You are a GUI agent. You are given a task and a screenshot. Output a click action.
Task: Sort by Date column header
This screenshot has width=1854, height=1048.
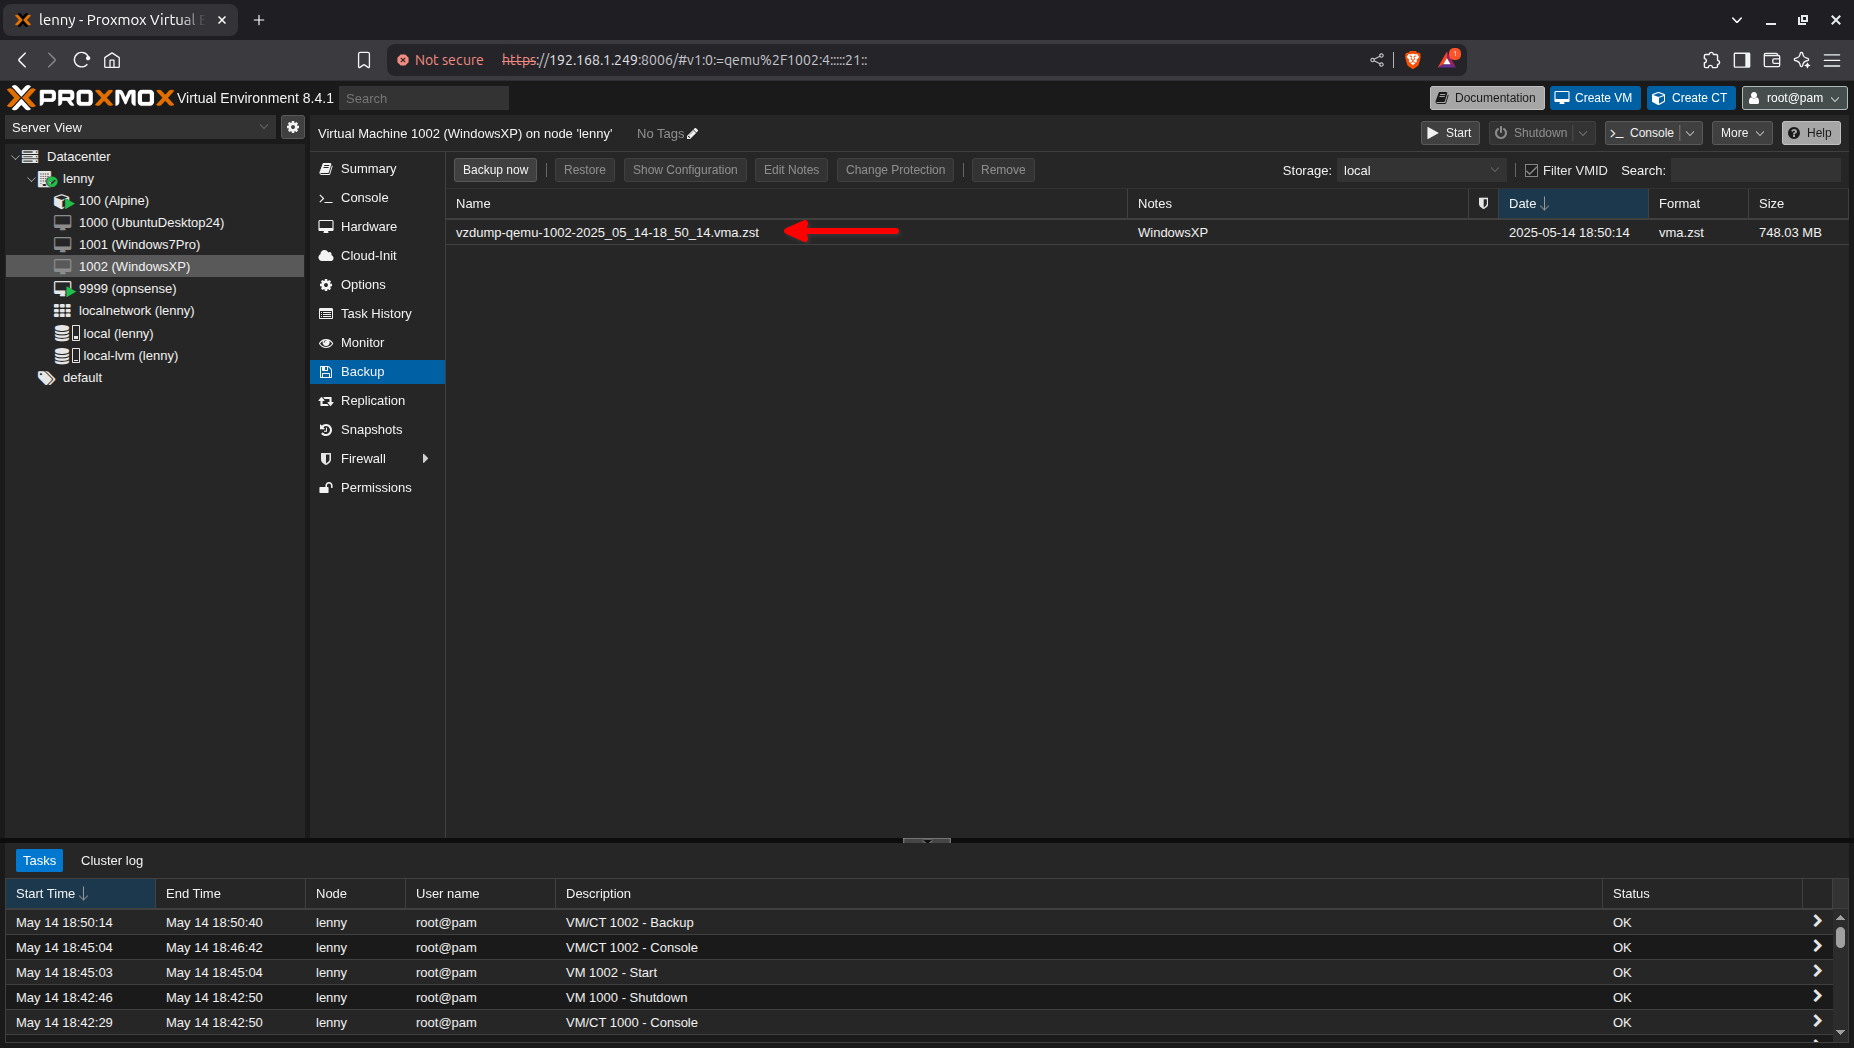(1573, 203)
